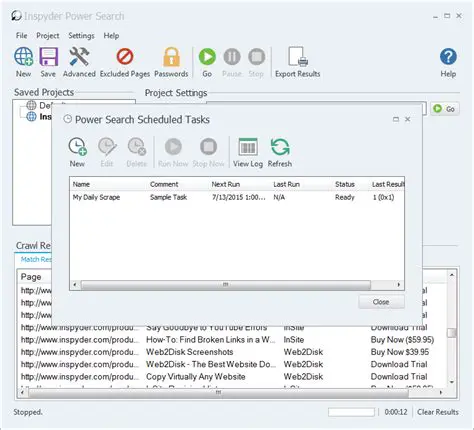Start crawl with green Go toolbar icon
The height and width of the screenshot is (430, 474).
pyautogui.click(x=207, y=56)
